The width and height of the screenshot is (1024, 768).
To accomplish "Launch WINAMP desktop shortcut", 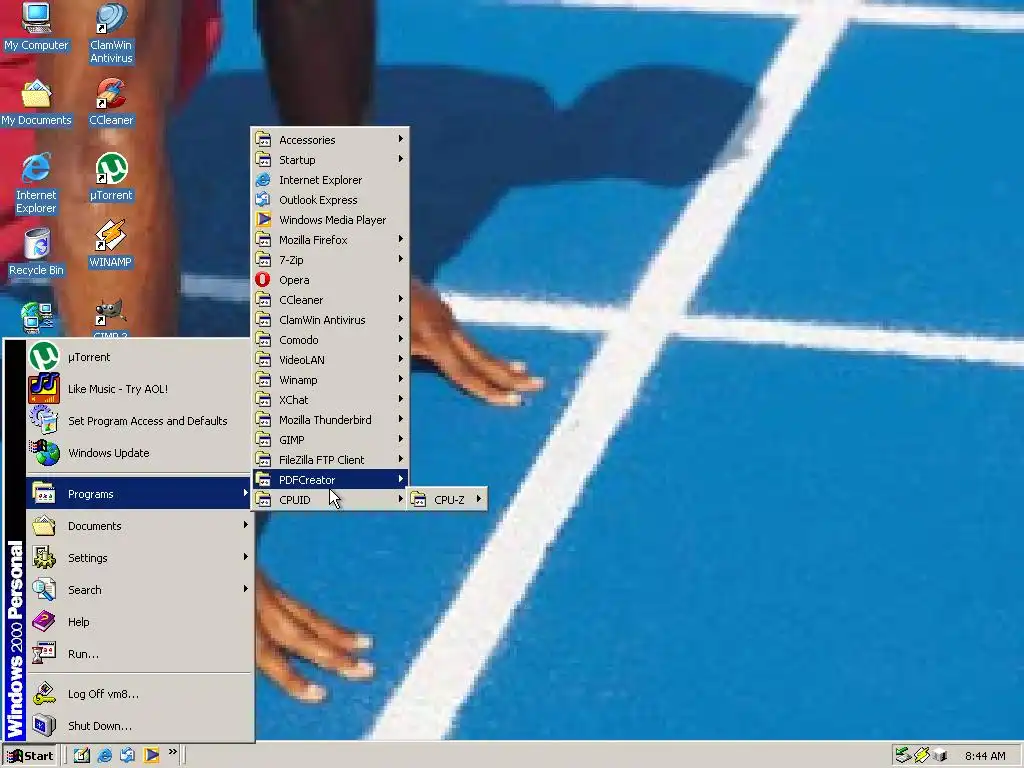I will tap(110, 244).
